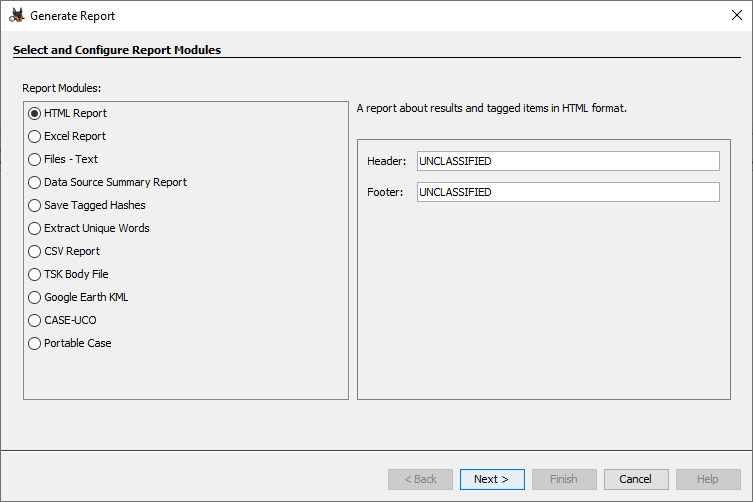The image size is (753, 502).
Task: Click the Autopsy icon in the title bar
Action: (x=17, y=16)
